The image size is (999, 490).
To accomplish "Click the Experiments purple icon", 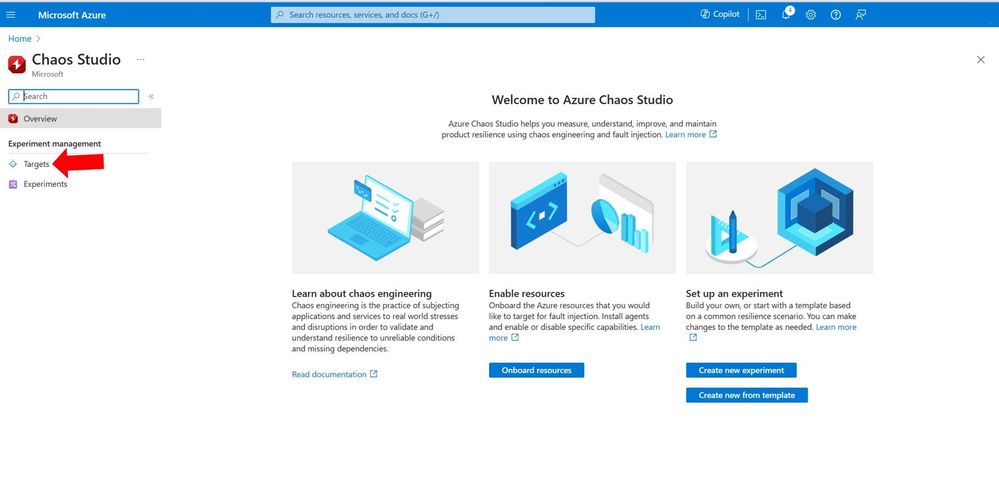I will pos(13,184).
